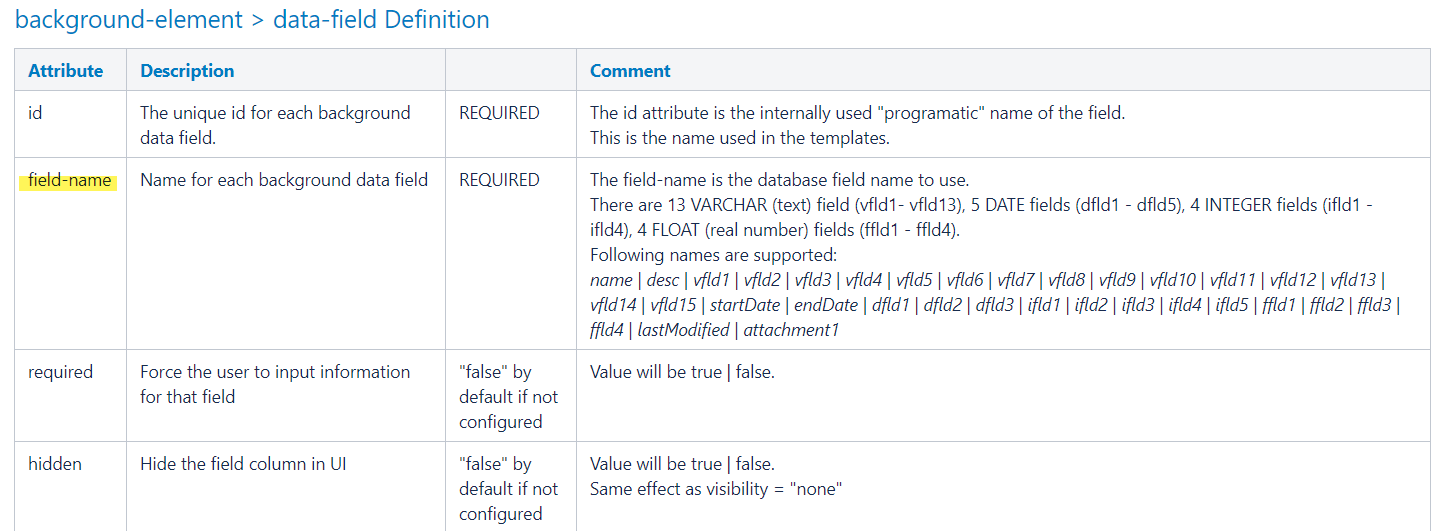Click the 'Attribute' column header
This screenshot has width=1444, height=531.
66,71
